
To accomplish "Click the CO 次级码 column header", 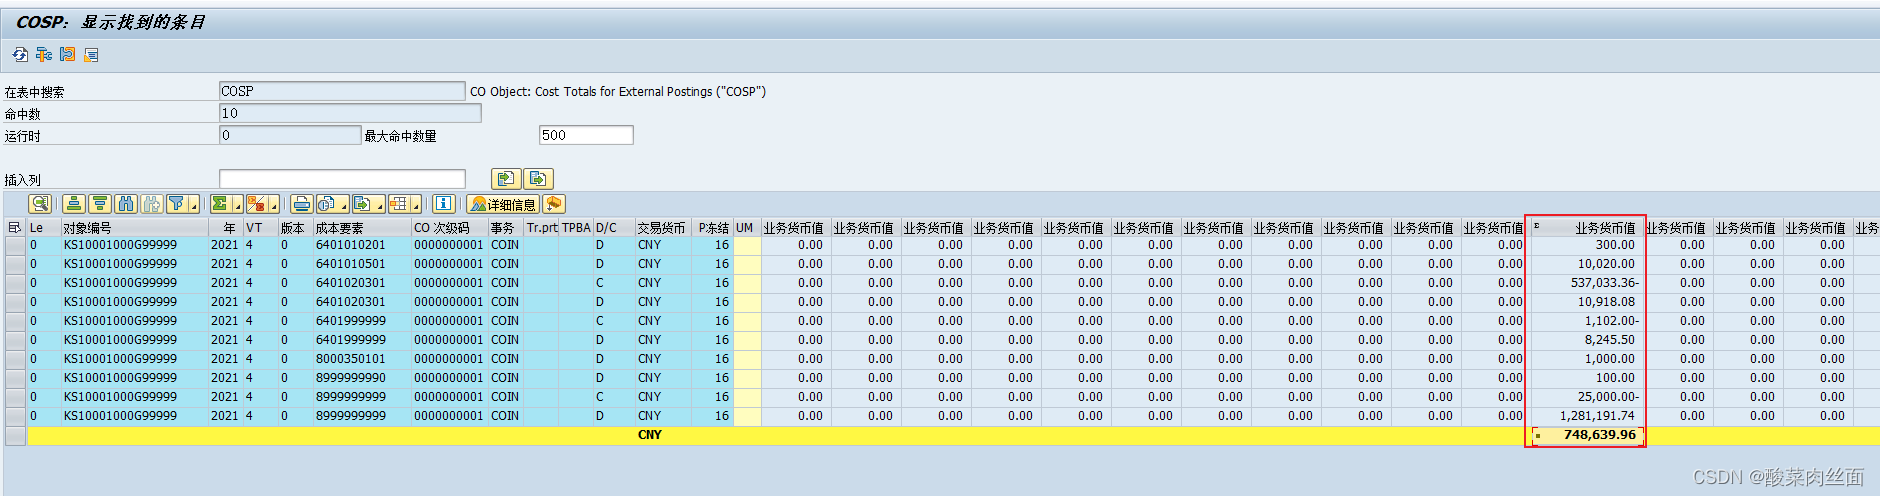I will pyautogui.click(x=449, y=228).
